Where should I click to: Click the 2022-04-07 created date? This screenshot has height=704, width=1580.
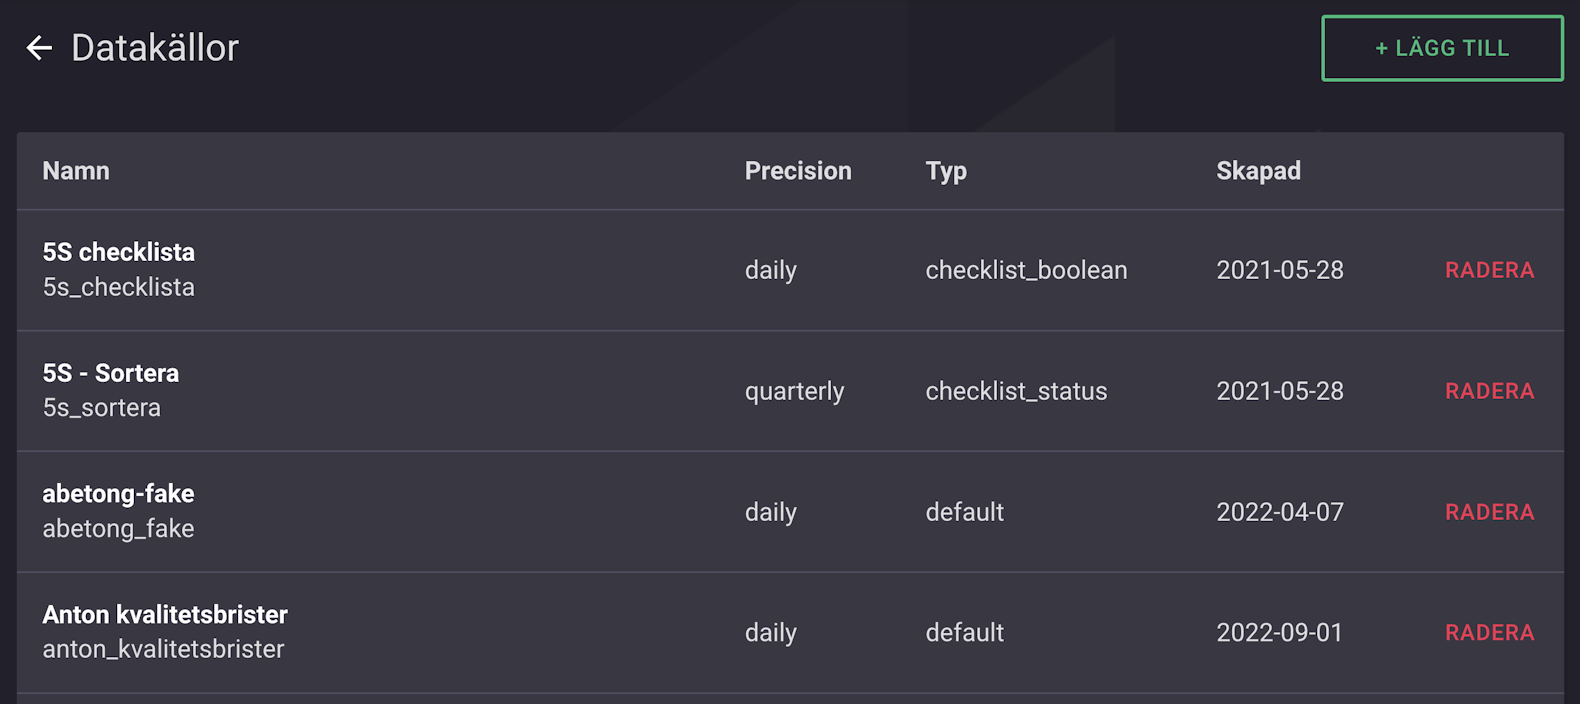(x=1280, y=512)
